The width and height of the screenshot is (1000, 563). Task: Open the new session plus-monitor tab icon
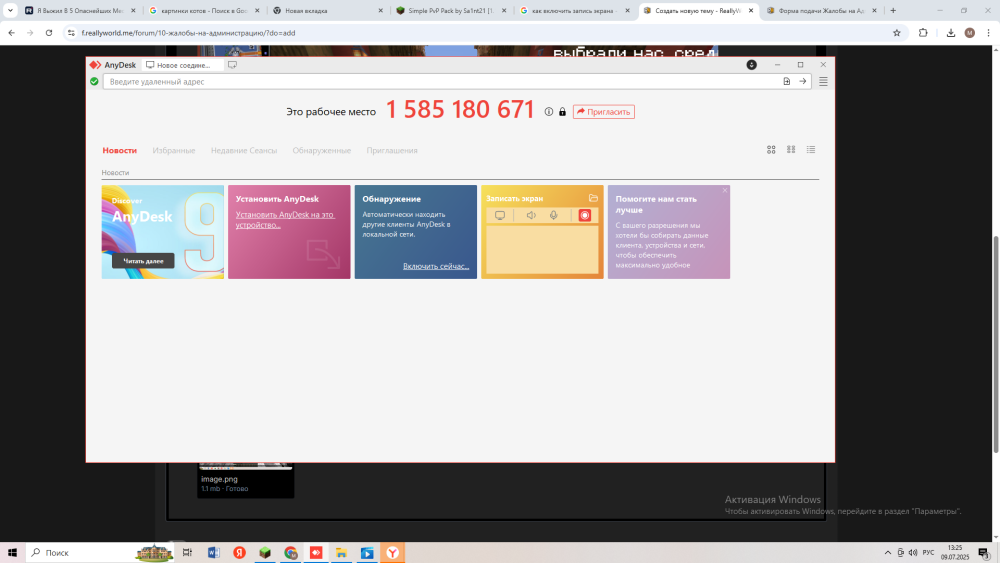pos(232,65)
